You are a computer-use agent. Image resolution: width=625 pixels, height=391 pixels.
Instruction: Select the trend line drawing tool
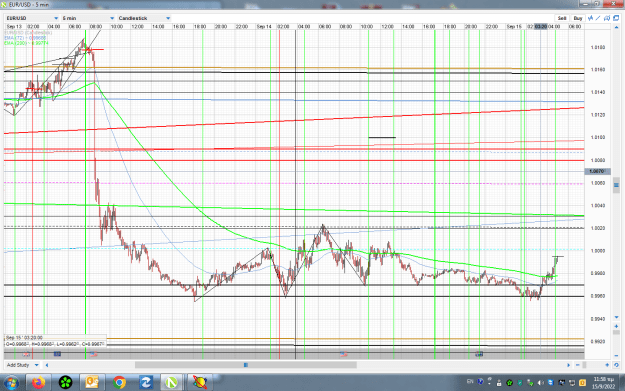pyautogui.click(x=598, y=18)
